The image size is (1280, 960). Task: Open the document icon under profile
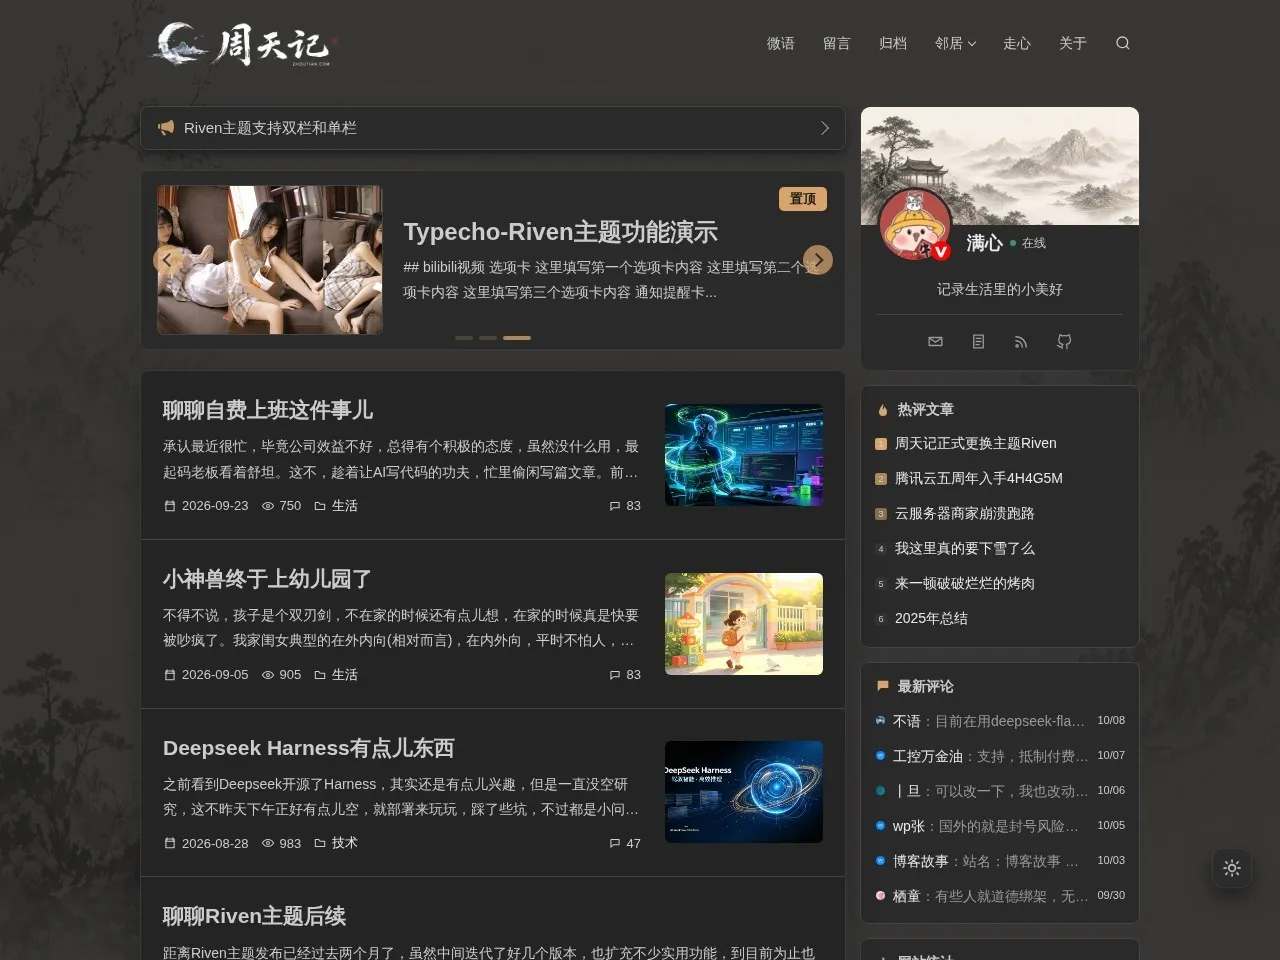pos(978,342)
